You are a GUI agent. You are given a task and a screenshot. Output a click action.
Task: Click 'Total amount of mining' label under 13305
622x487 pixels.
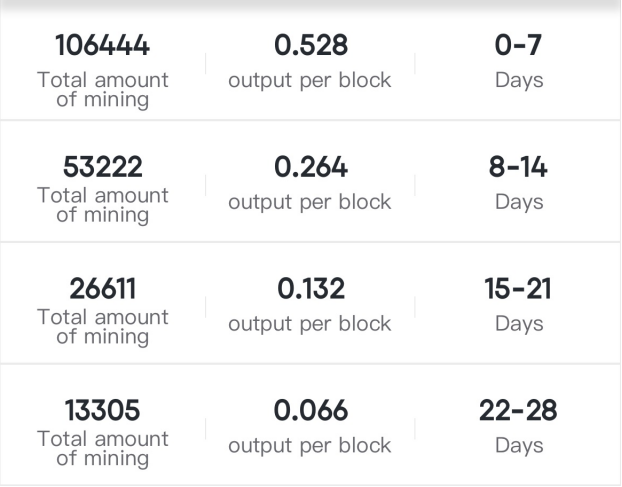coord(103,449)
